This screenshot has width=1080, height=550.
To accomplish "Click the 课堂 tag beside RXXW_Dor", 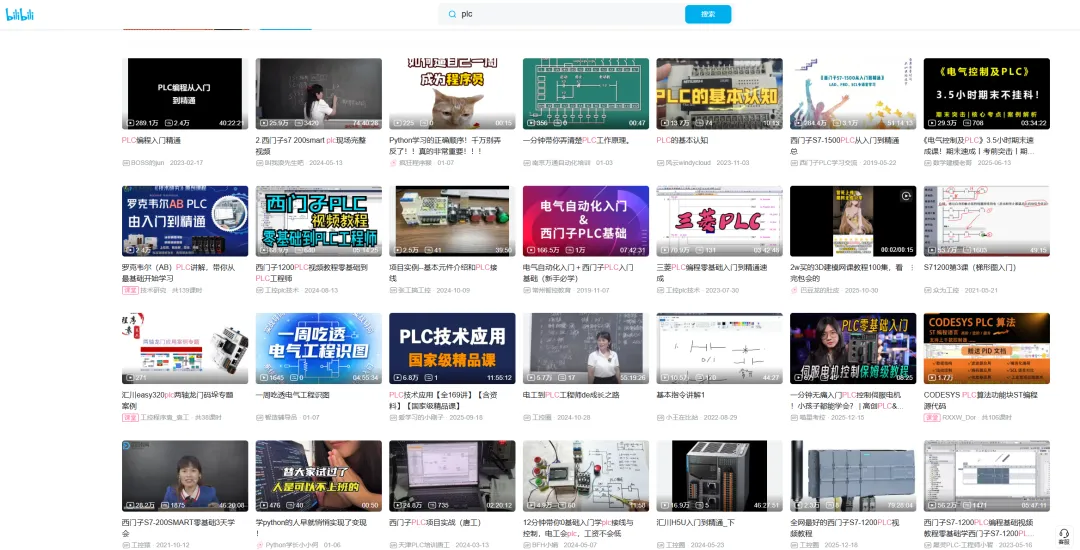I will [x=932, y=418].
